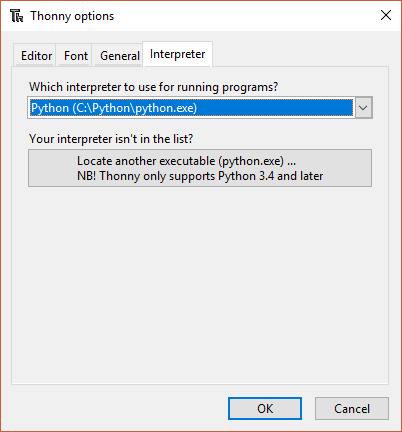Screen dimensions: 402x432
Task: Close the Thonny options dialog
Action: (x=386, y=15)
